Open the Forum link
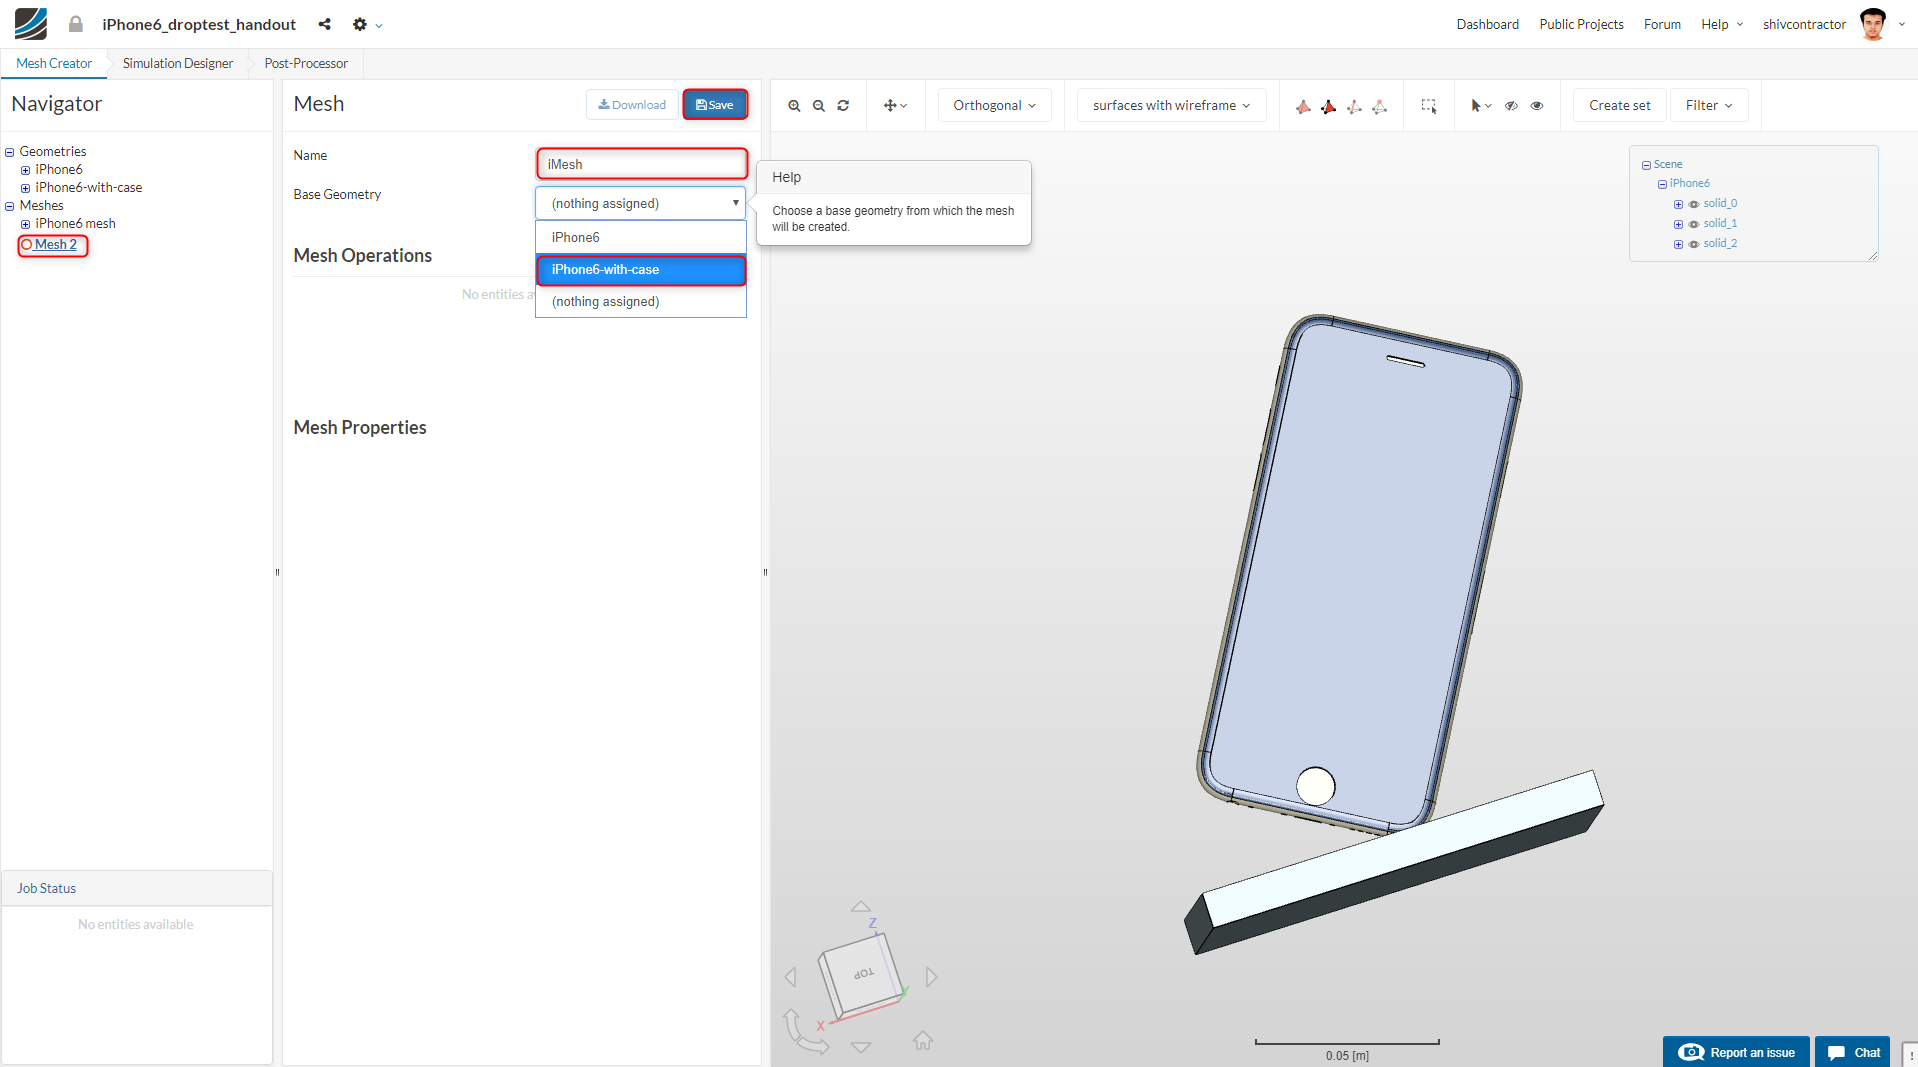1918x1067 pixels. point(1662,24)
